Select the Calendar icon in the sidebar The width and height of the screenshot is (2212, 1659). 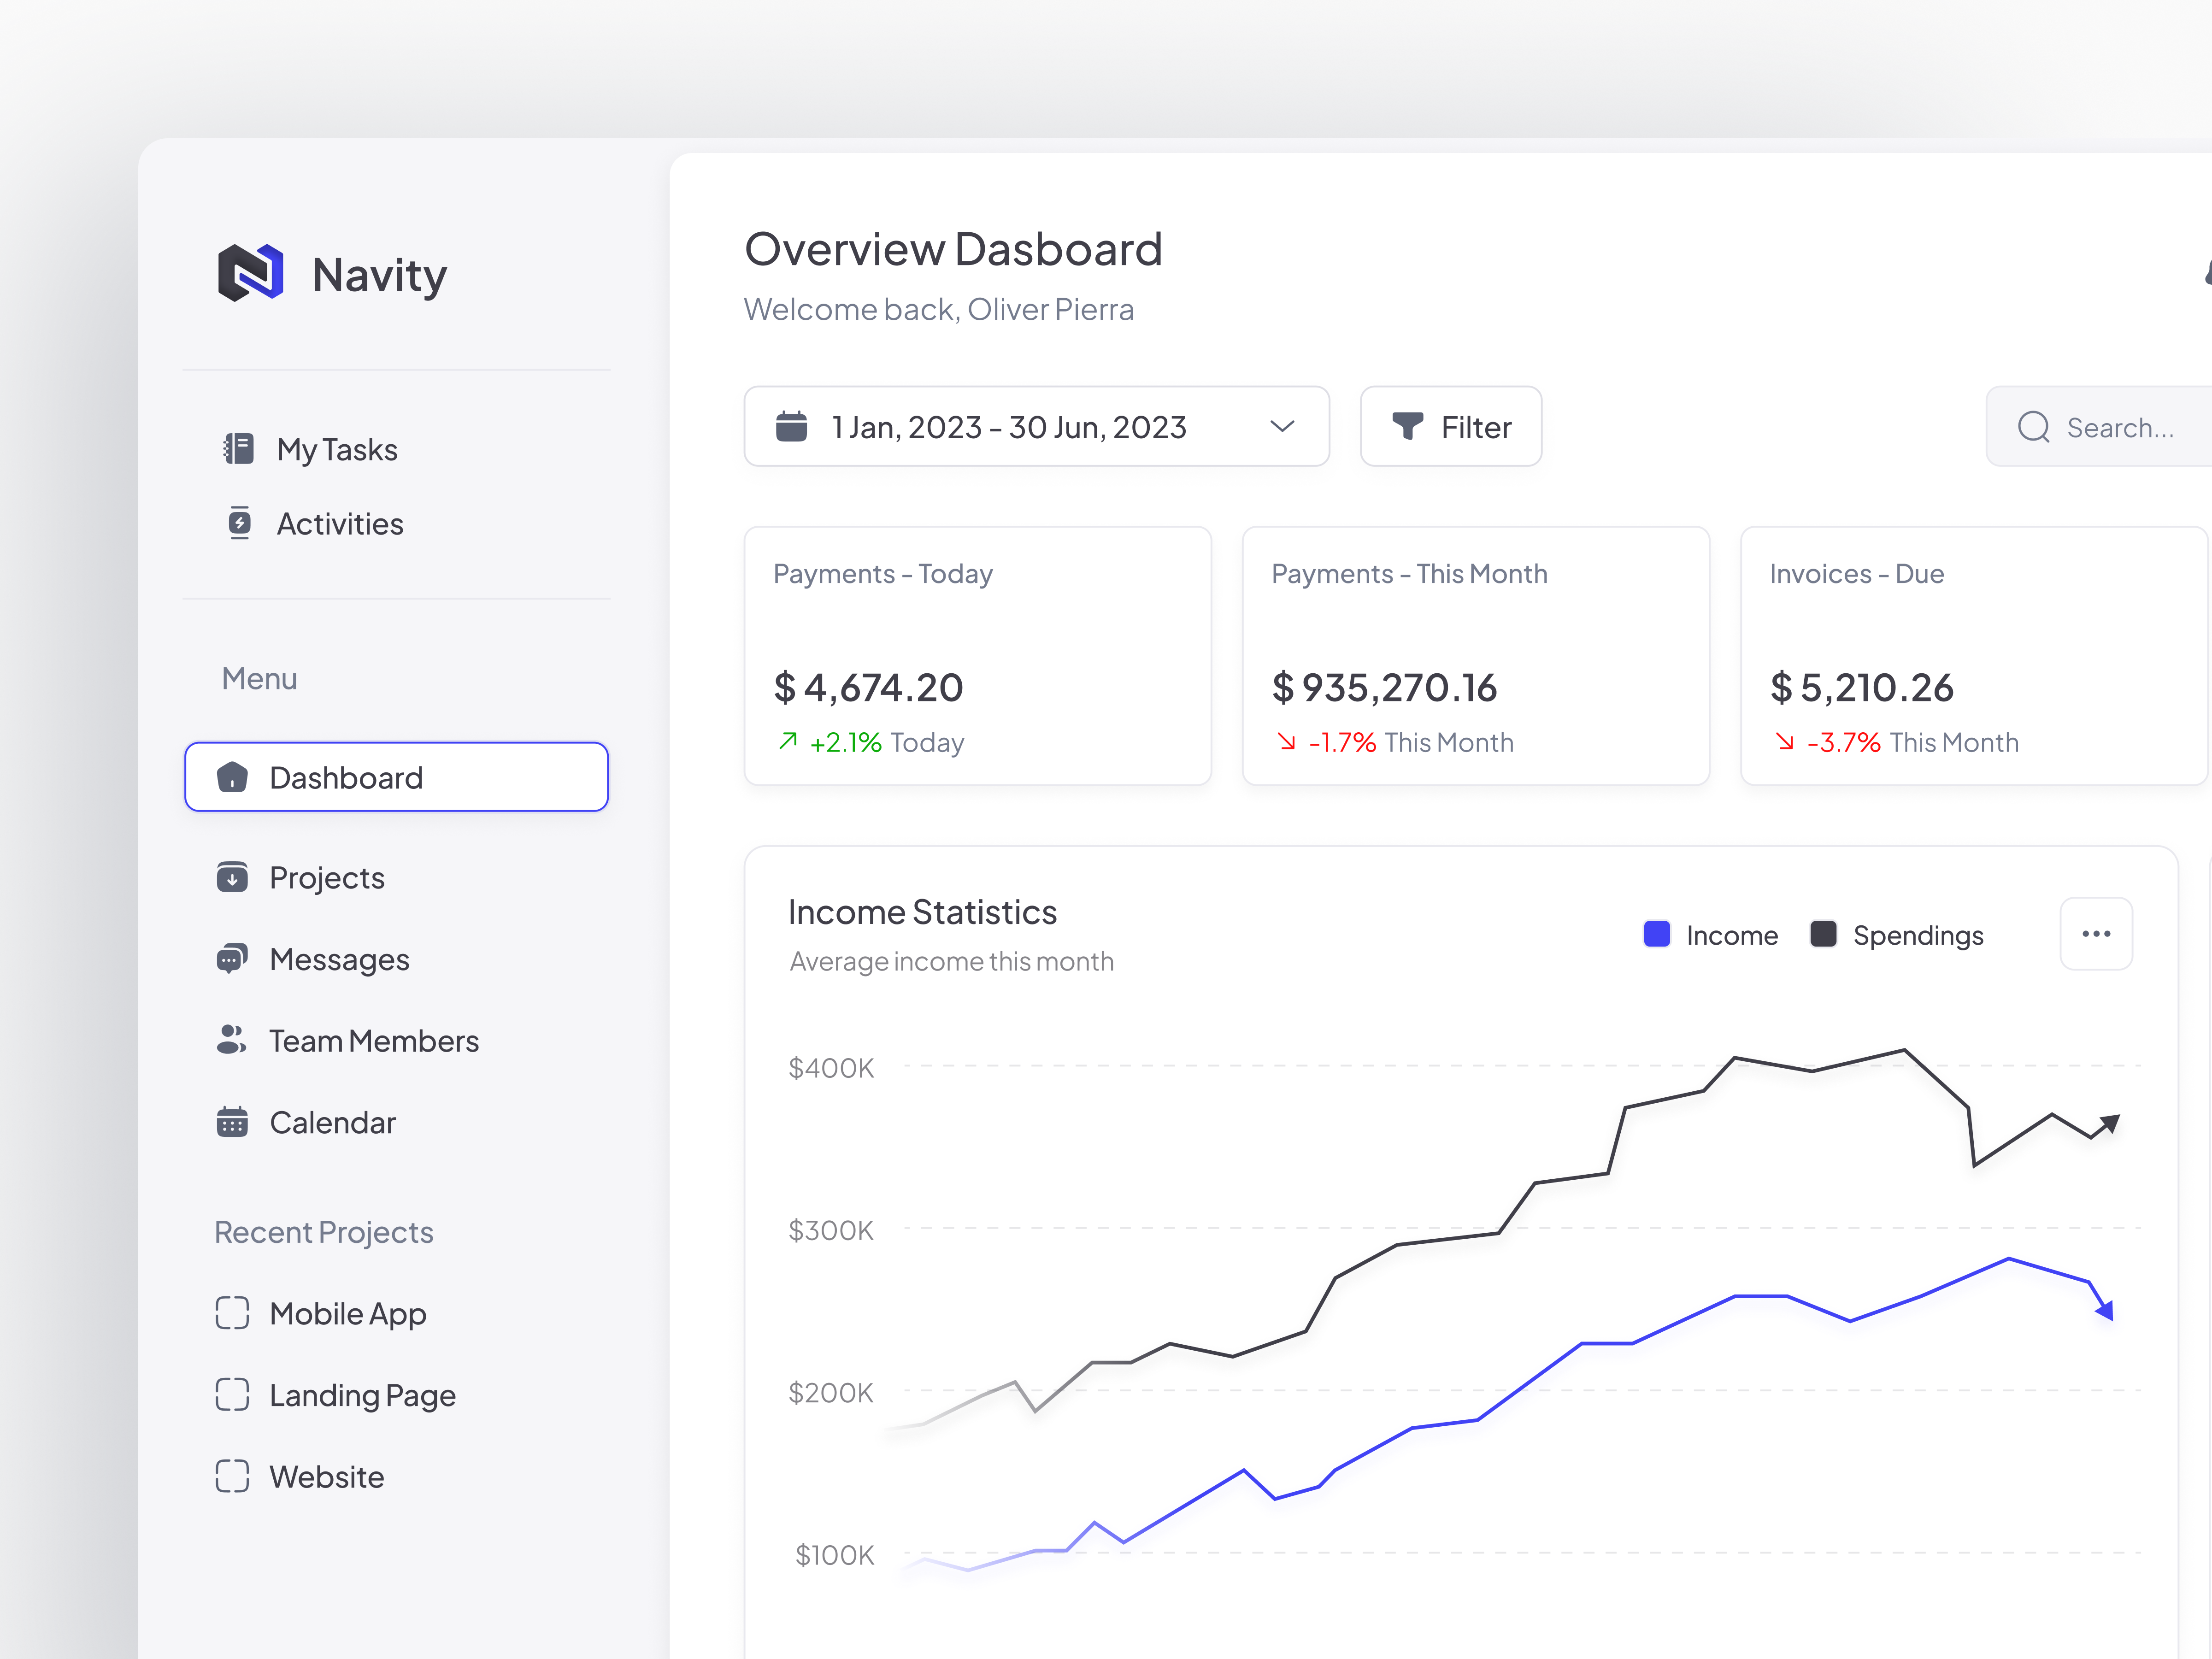(233, 1122)
